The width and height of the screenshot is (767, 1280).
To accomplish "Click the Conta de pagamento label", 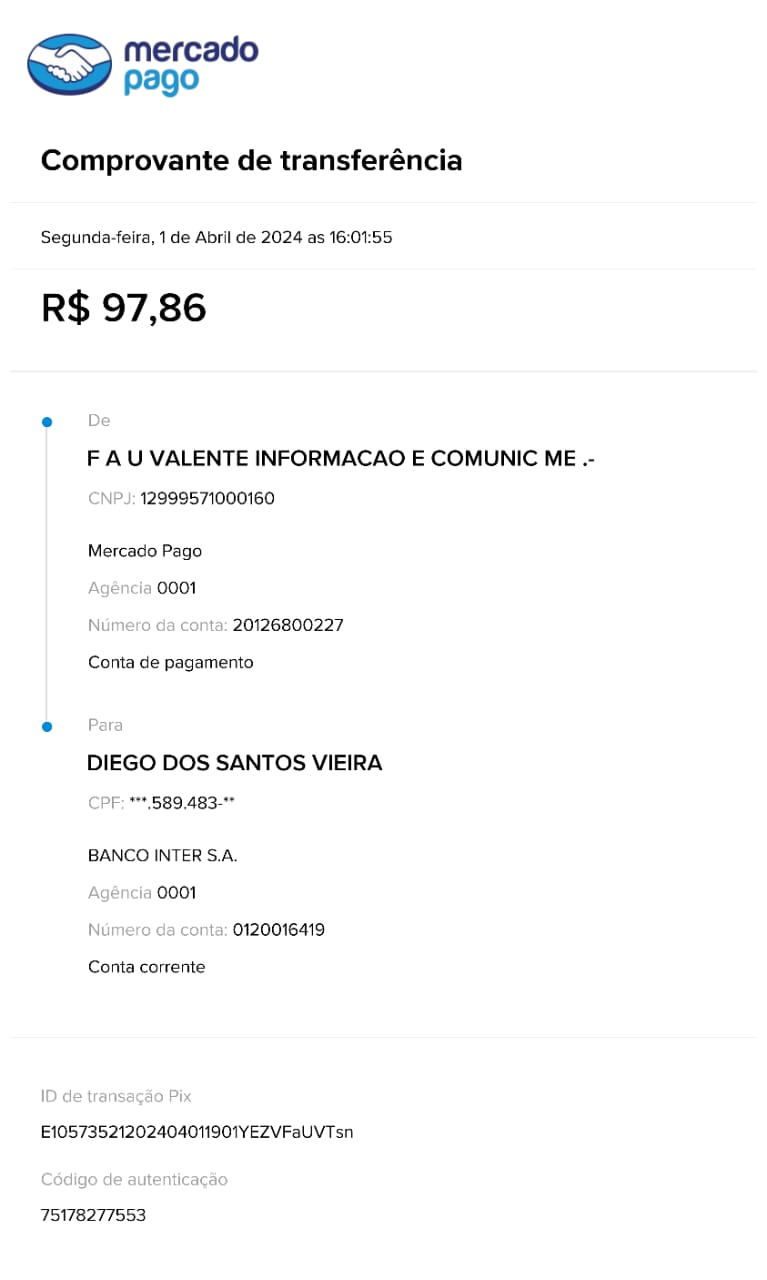I will tap(171, 663).
